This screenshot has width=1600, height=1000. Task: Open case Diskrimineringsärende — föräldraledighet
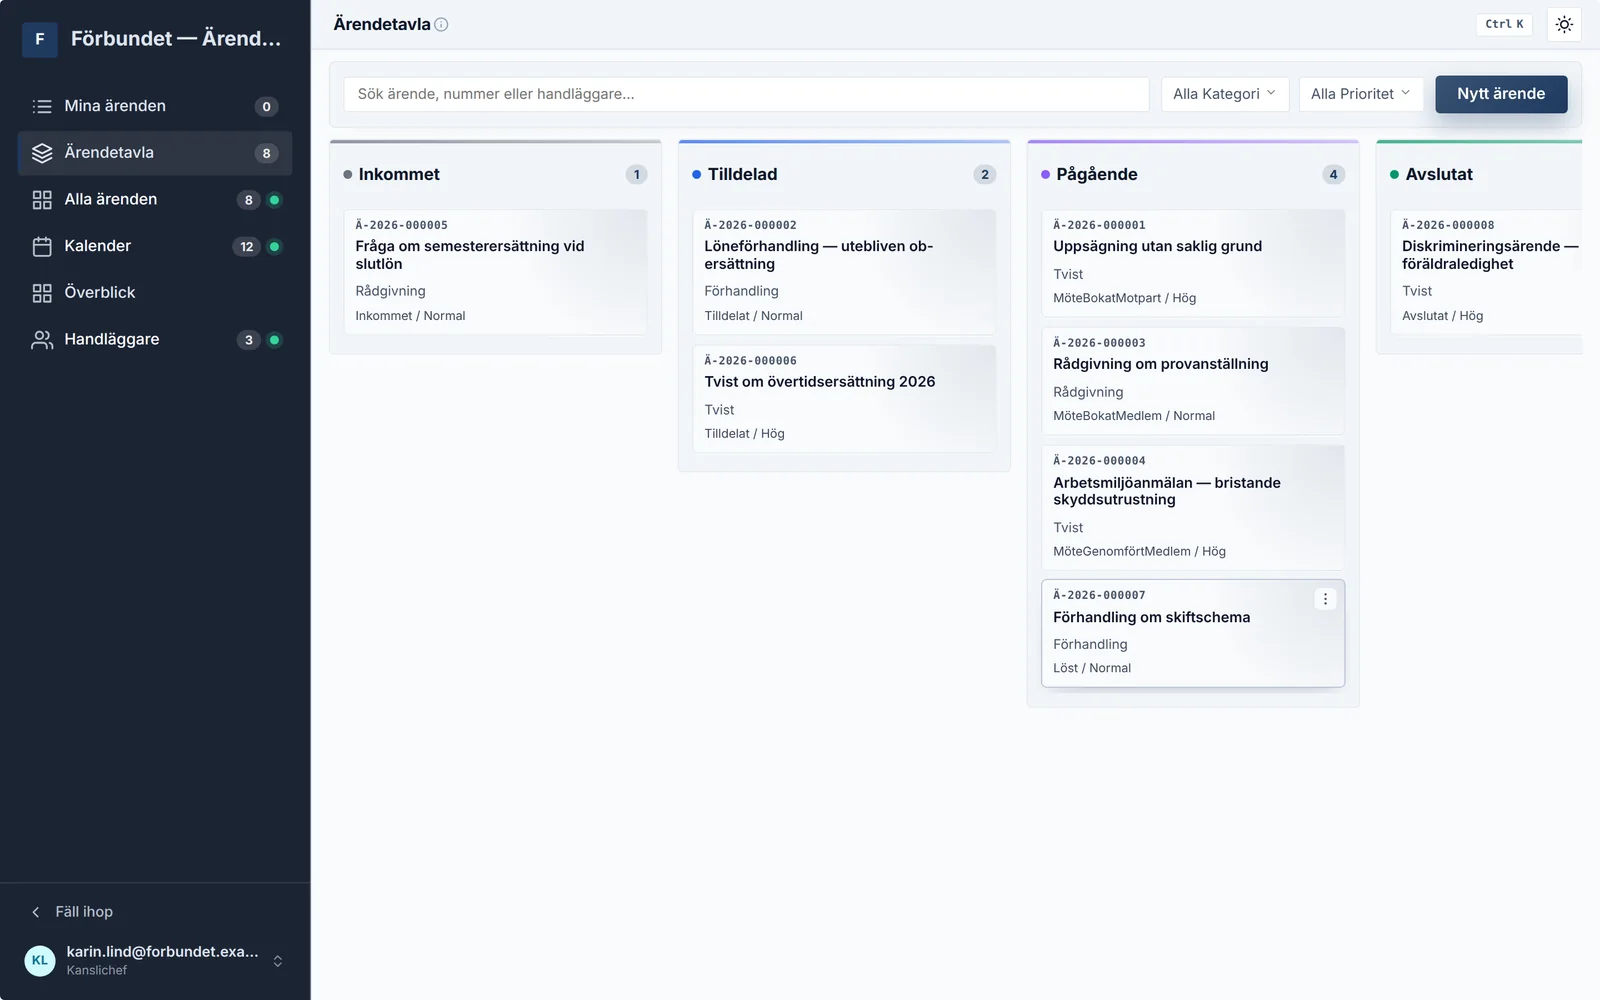[1486, 271]
